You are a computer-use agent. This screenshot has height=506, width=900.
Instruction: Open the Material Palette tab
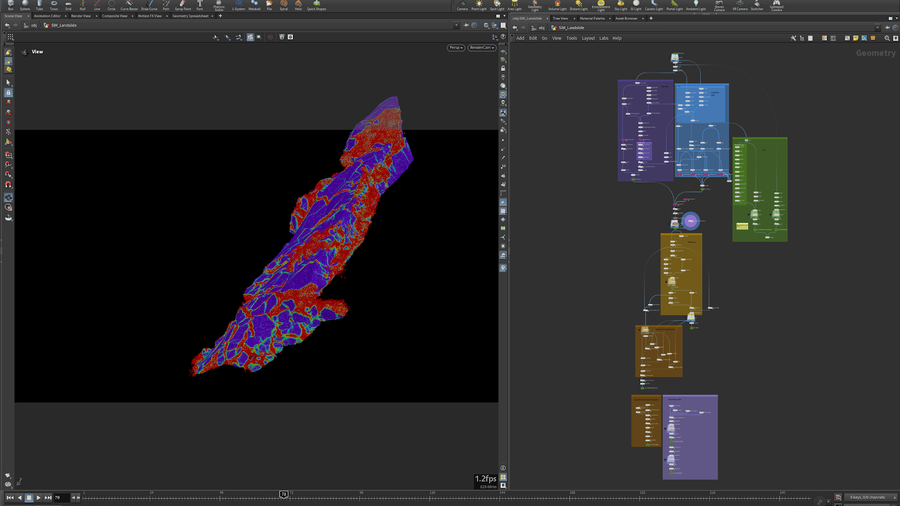click(x=592, y=18)
